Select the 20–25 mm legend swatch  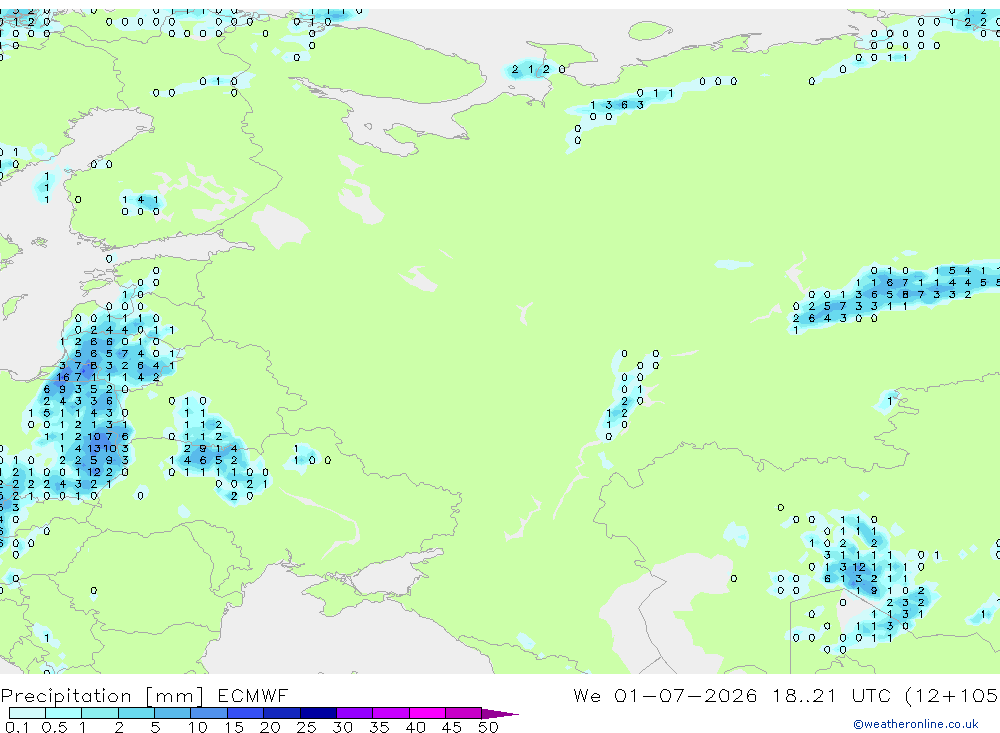pyautogui.click(x=281, y=713)
